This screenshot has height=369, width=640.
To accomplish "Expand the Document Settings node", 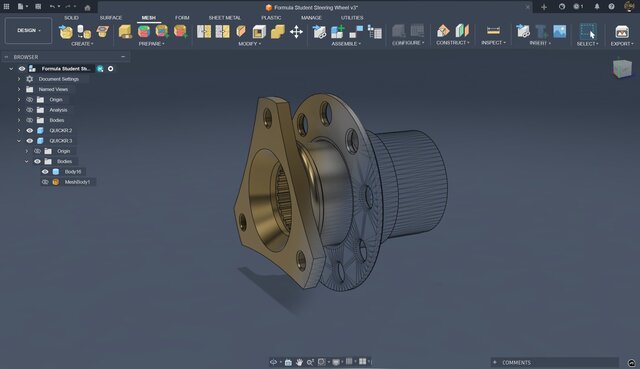I will click(19, 79).
